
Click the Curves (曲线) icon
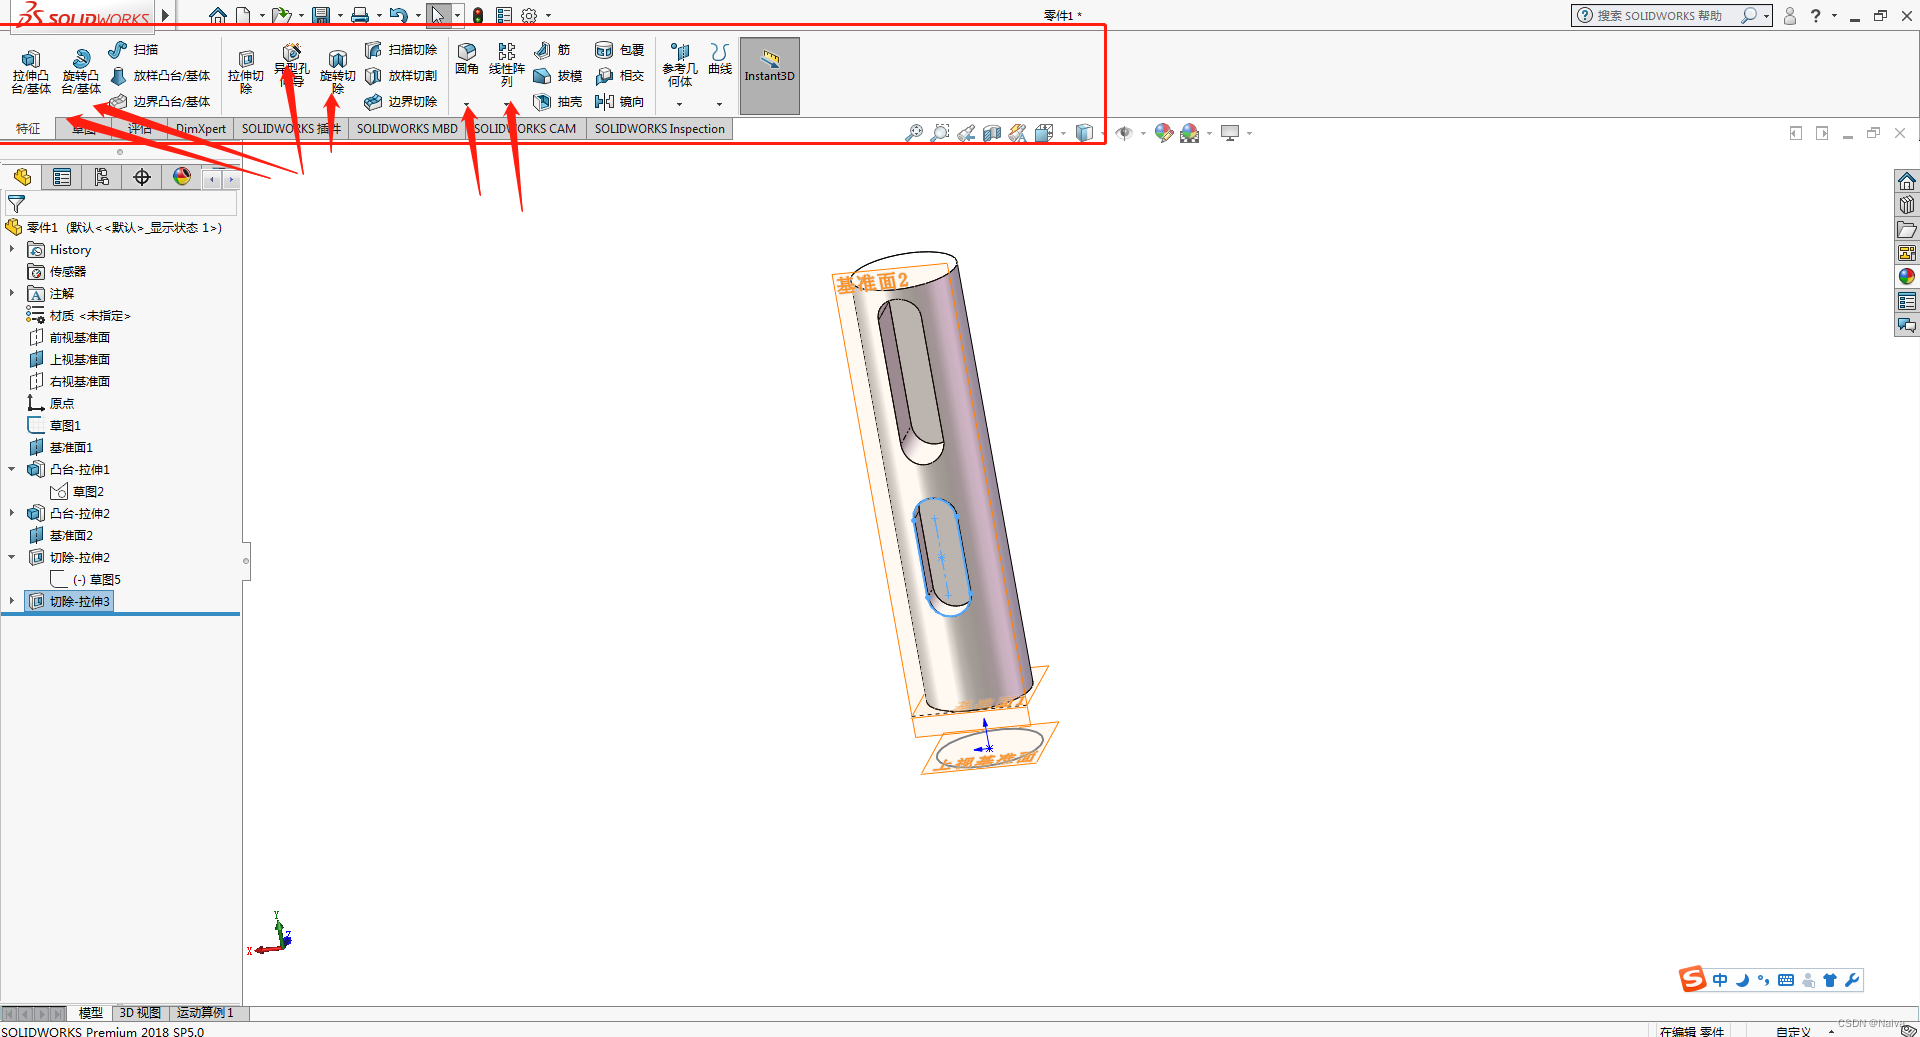click(719, 51)
